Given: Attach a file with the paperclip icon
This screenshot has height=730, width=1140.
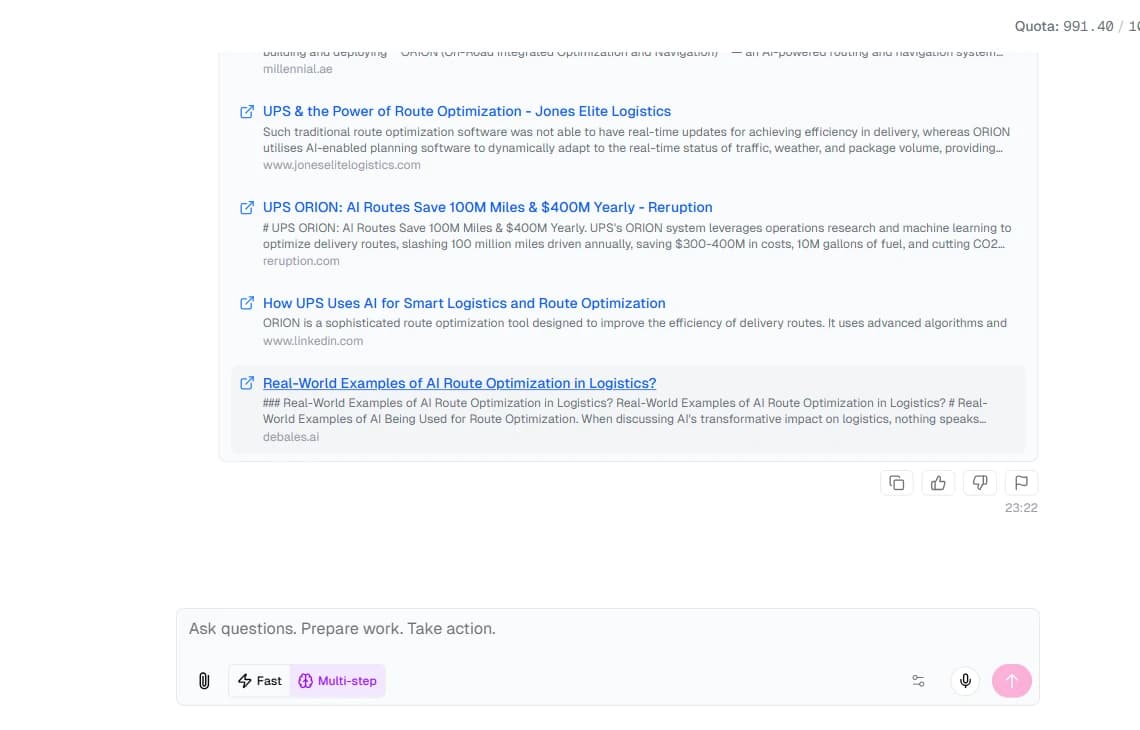Looking at the screenshot, I should pos(204,681).
